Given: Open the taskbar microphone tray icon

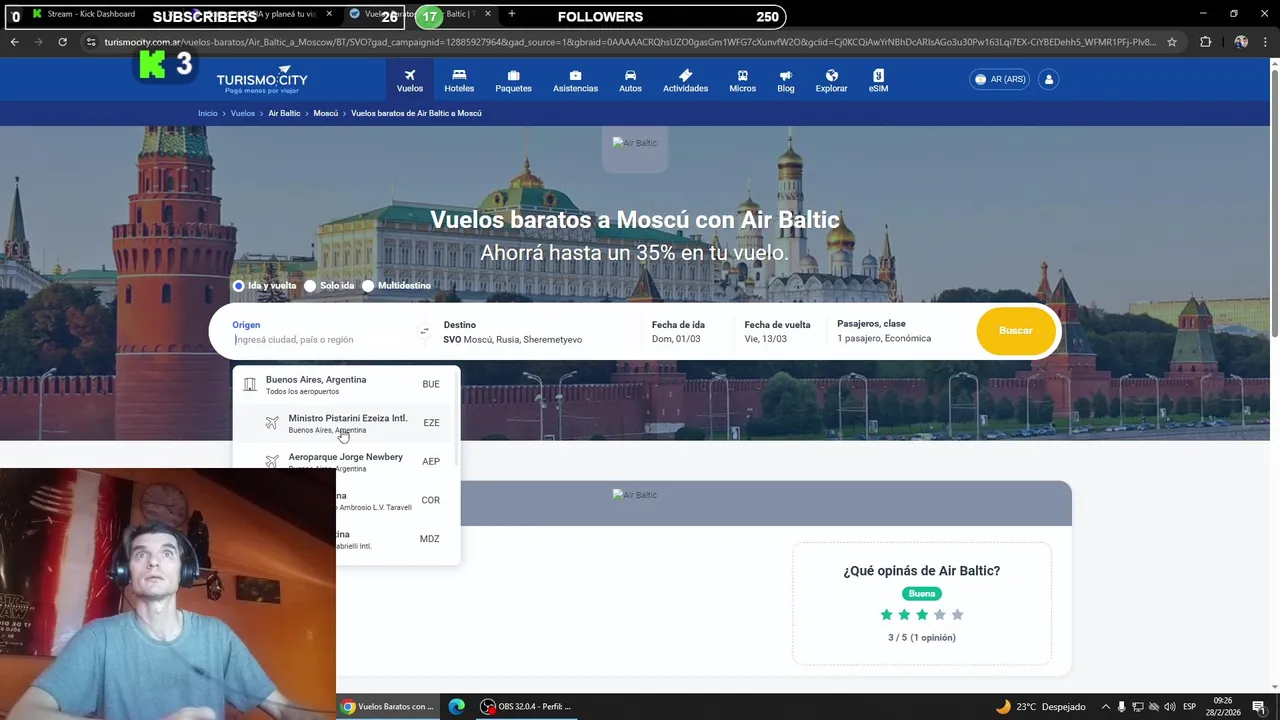Looking at the screenshot, I should [x=1121, y=707].
